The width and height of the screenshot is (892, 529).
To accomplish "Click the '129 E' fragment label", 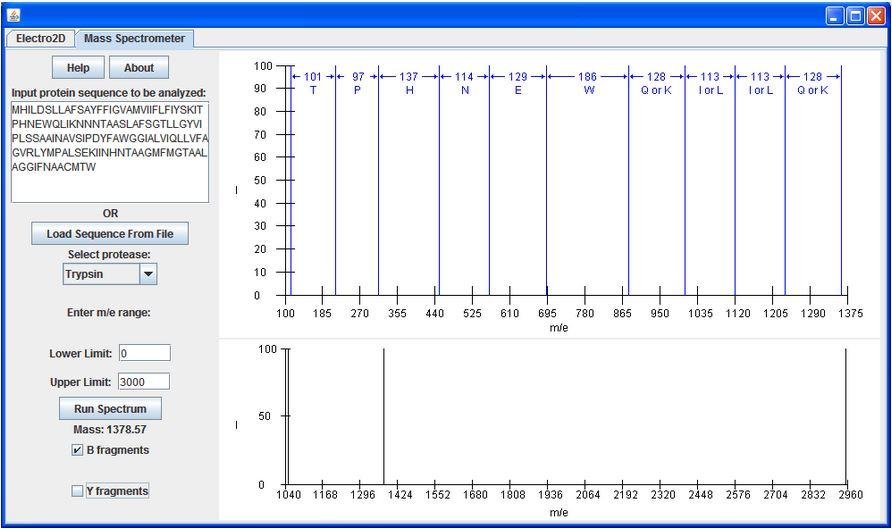I will [x=518, y=83].
